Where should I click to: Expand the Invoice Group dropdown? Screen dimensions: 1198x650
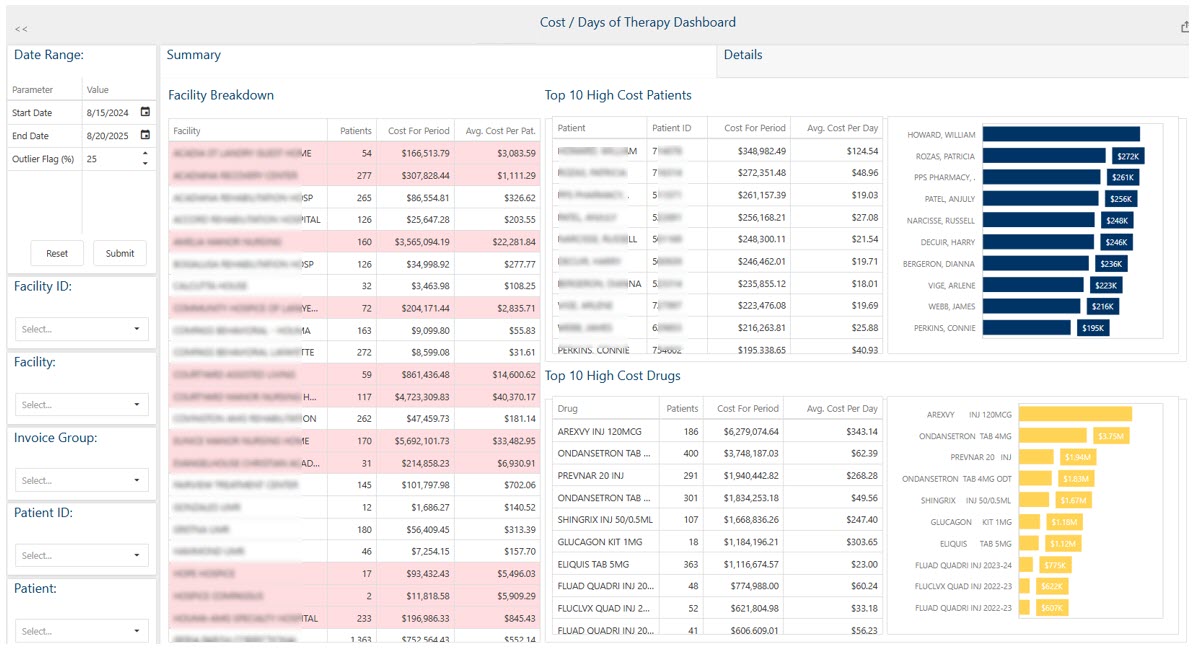click(82, 481)
